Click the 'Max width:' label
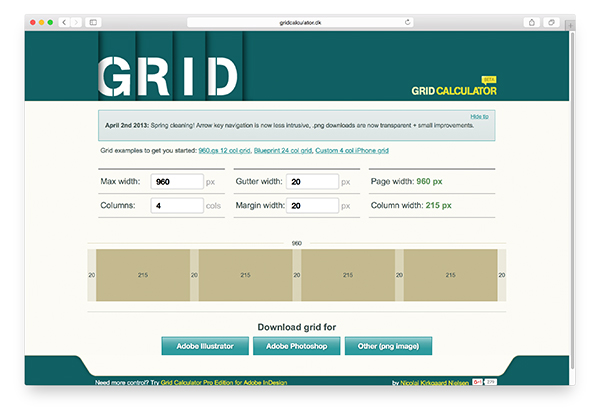Image resolution: width=600 pixels, height=420 pixels. [x=120, y=181]
